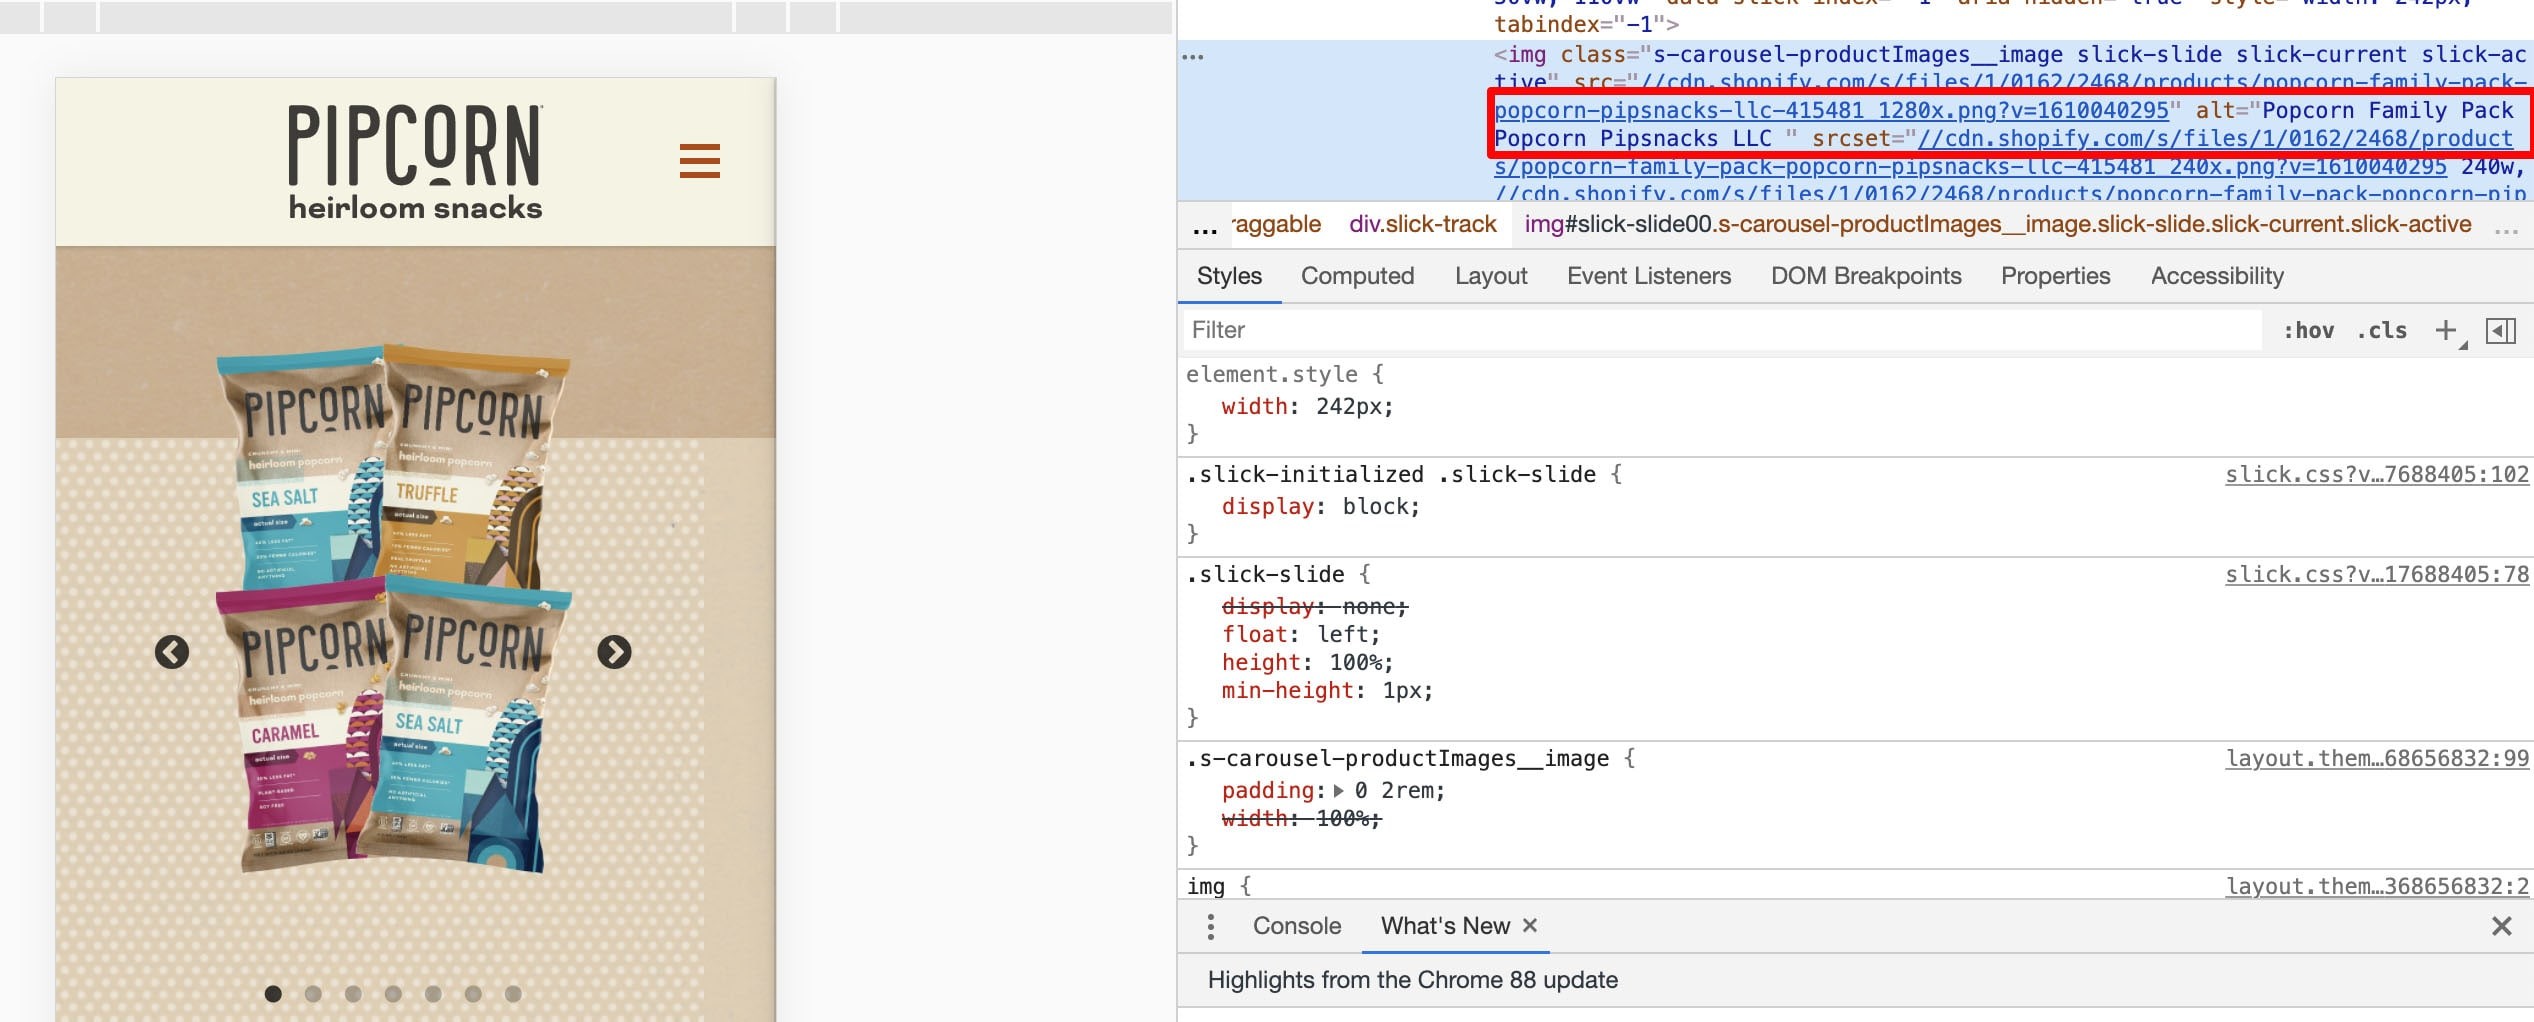Open the Event Listeners tab
Viewport: 2534px width, 1022px height.
1648,276
